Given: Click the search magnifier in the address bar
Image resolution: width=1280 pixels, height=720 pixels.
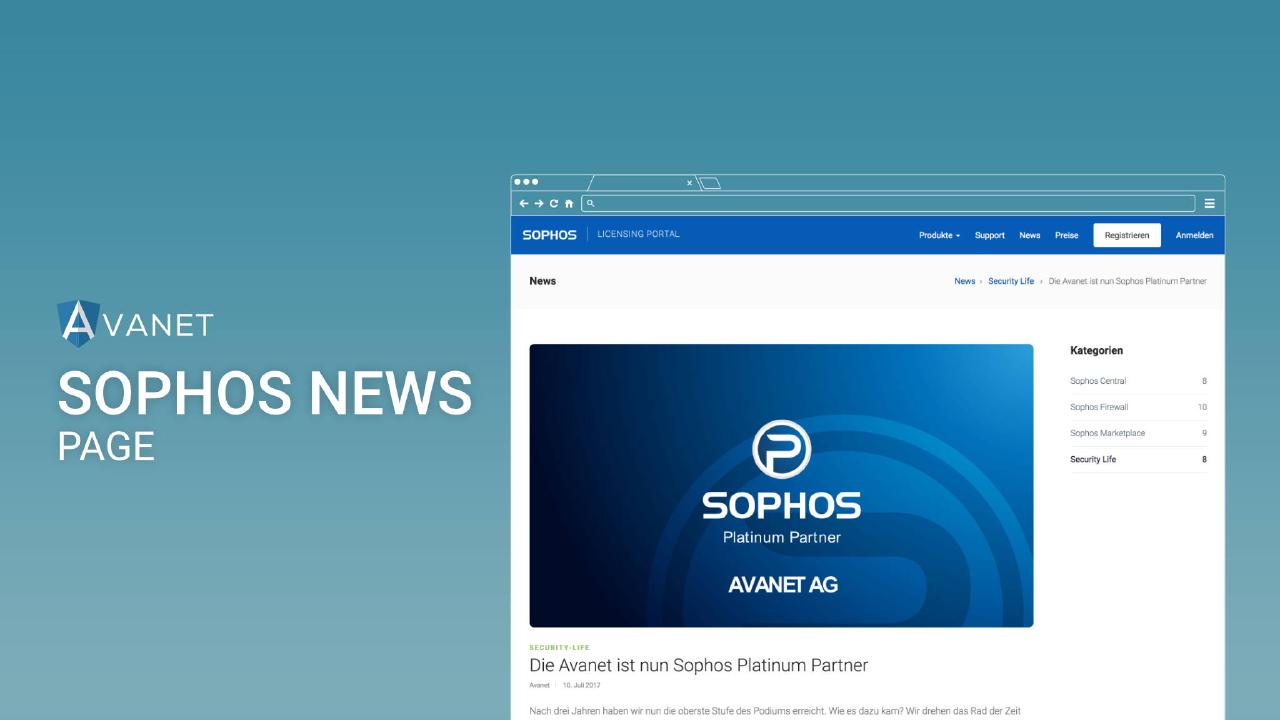Looking at the screenshot, I should [591, 203].
